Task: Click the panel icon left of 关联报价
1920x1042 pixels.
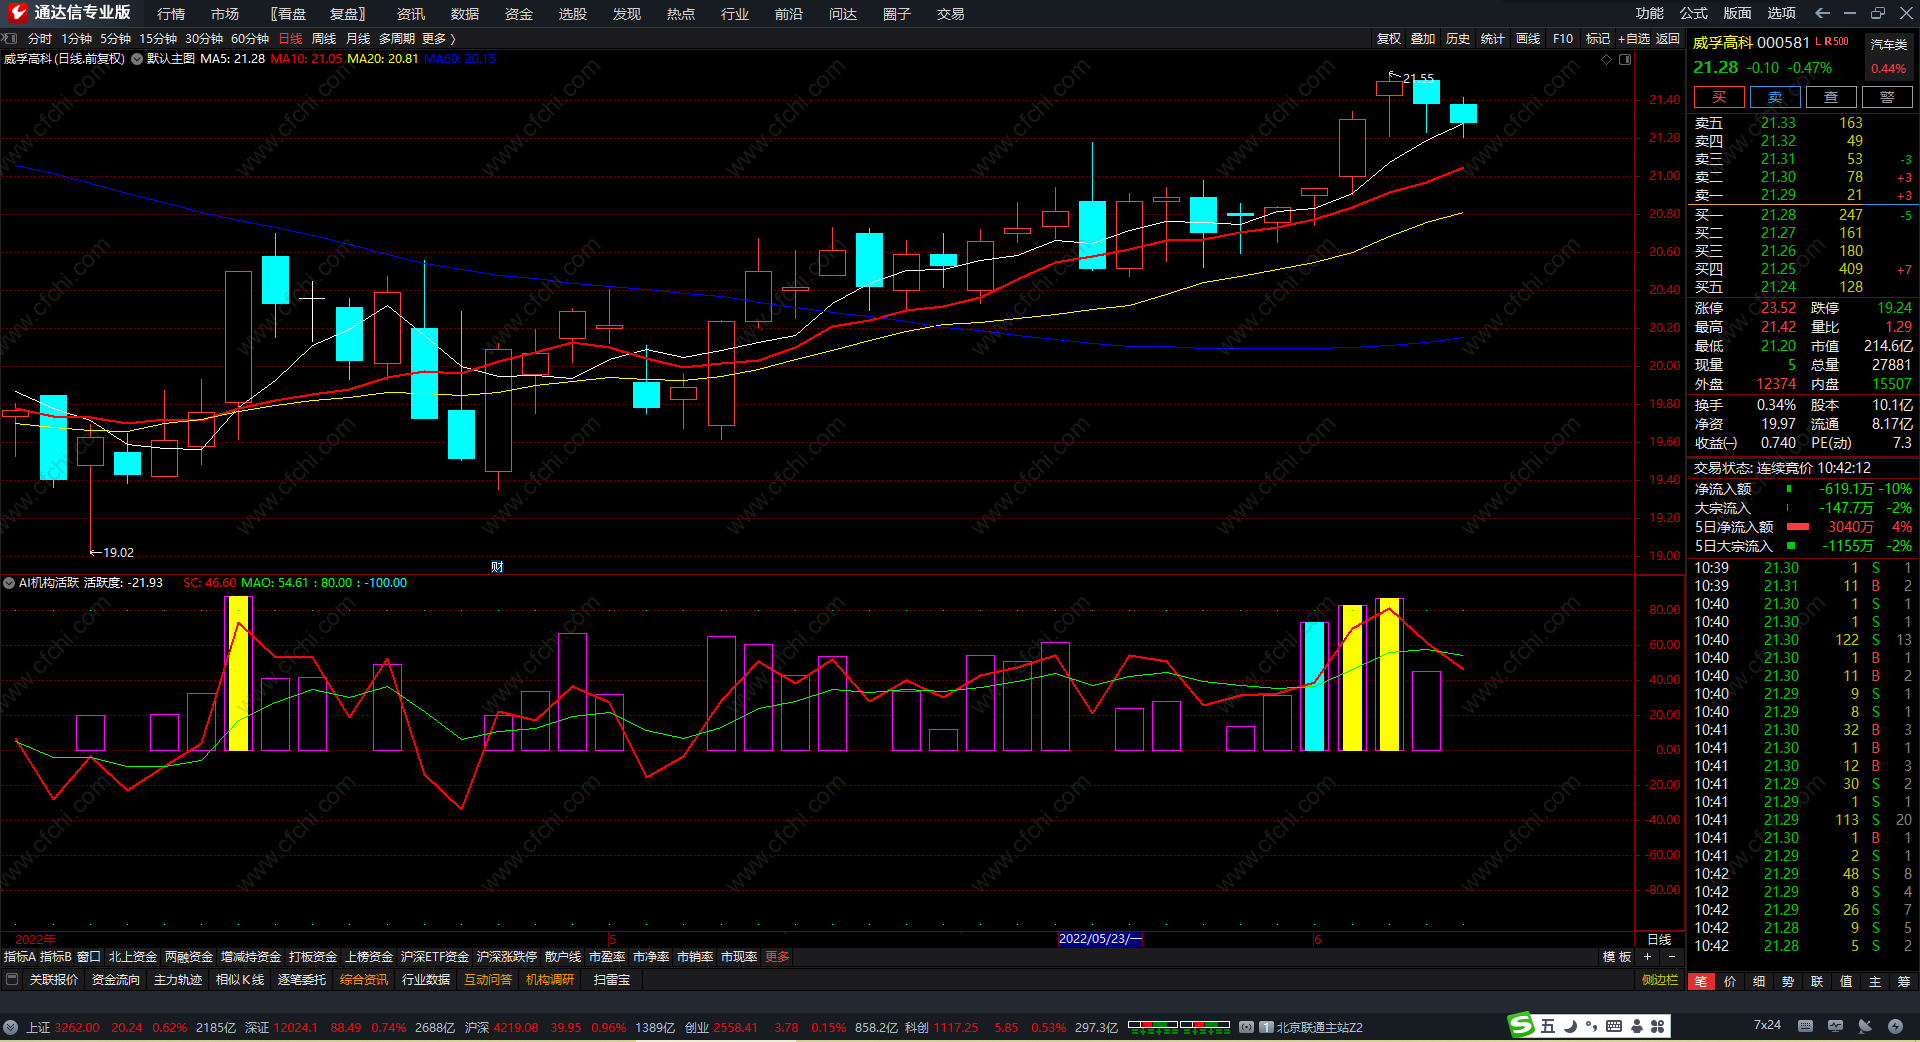Action: click(x=12, y=980)
